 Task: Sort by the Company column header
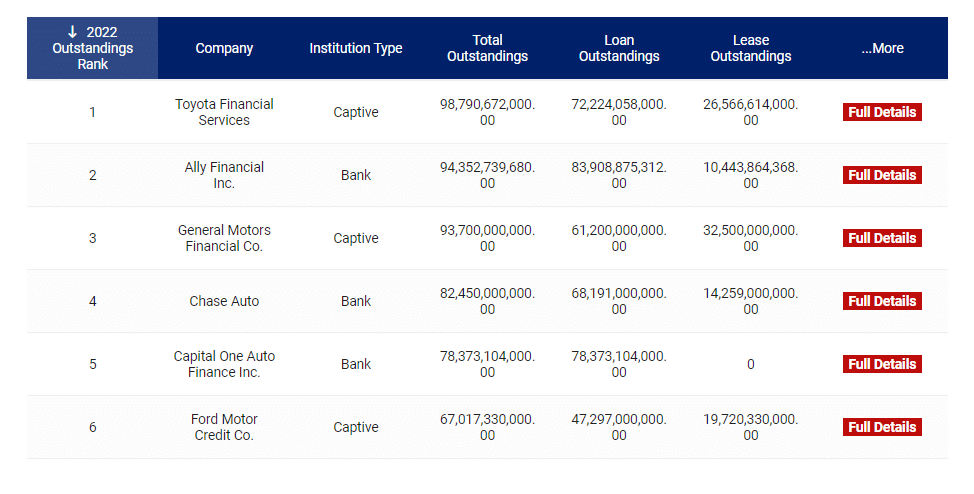224,48
